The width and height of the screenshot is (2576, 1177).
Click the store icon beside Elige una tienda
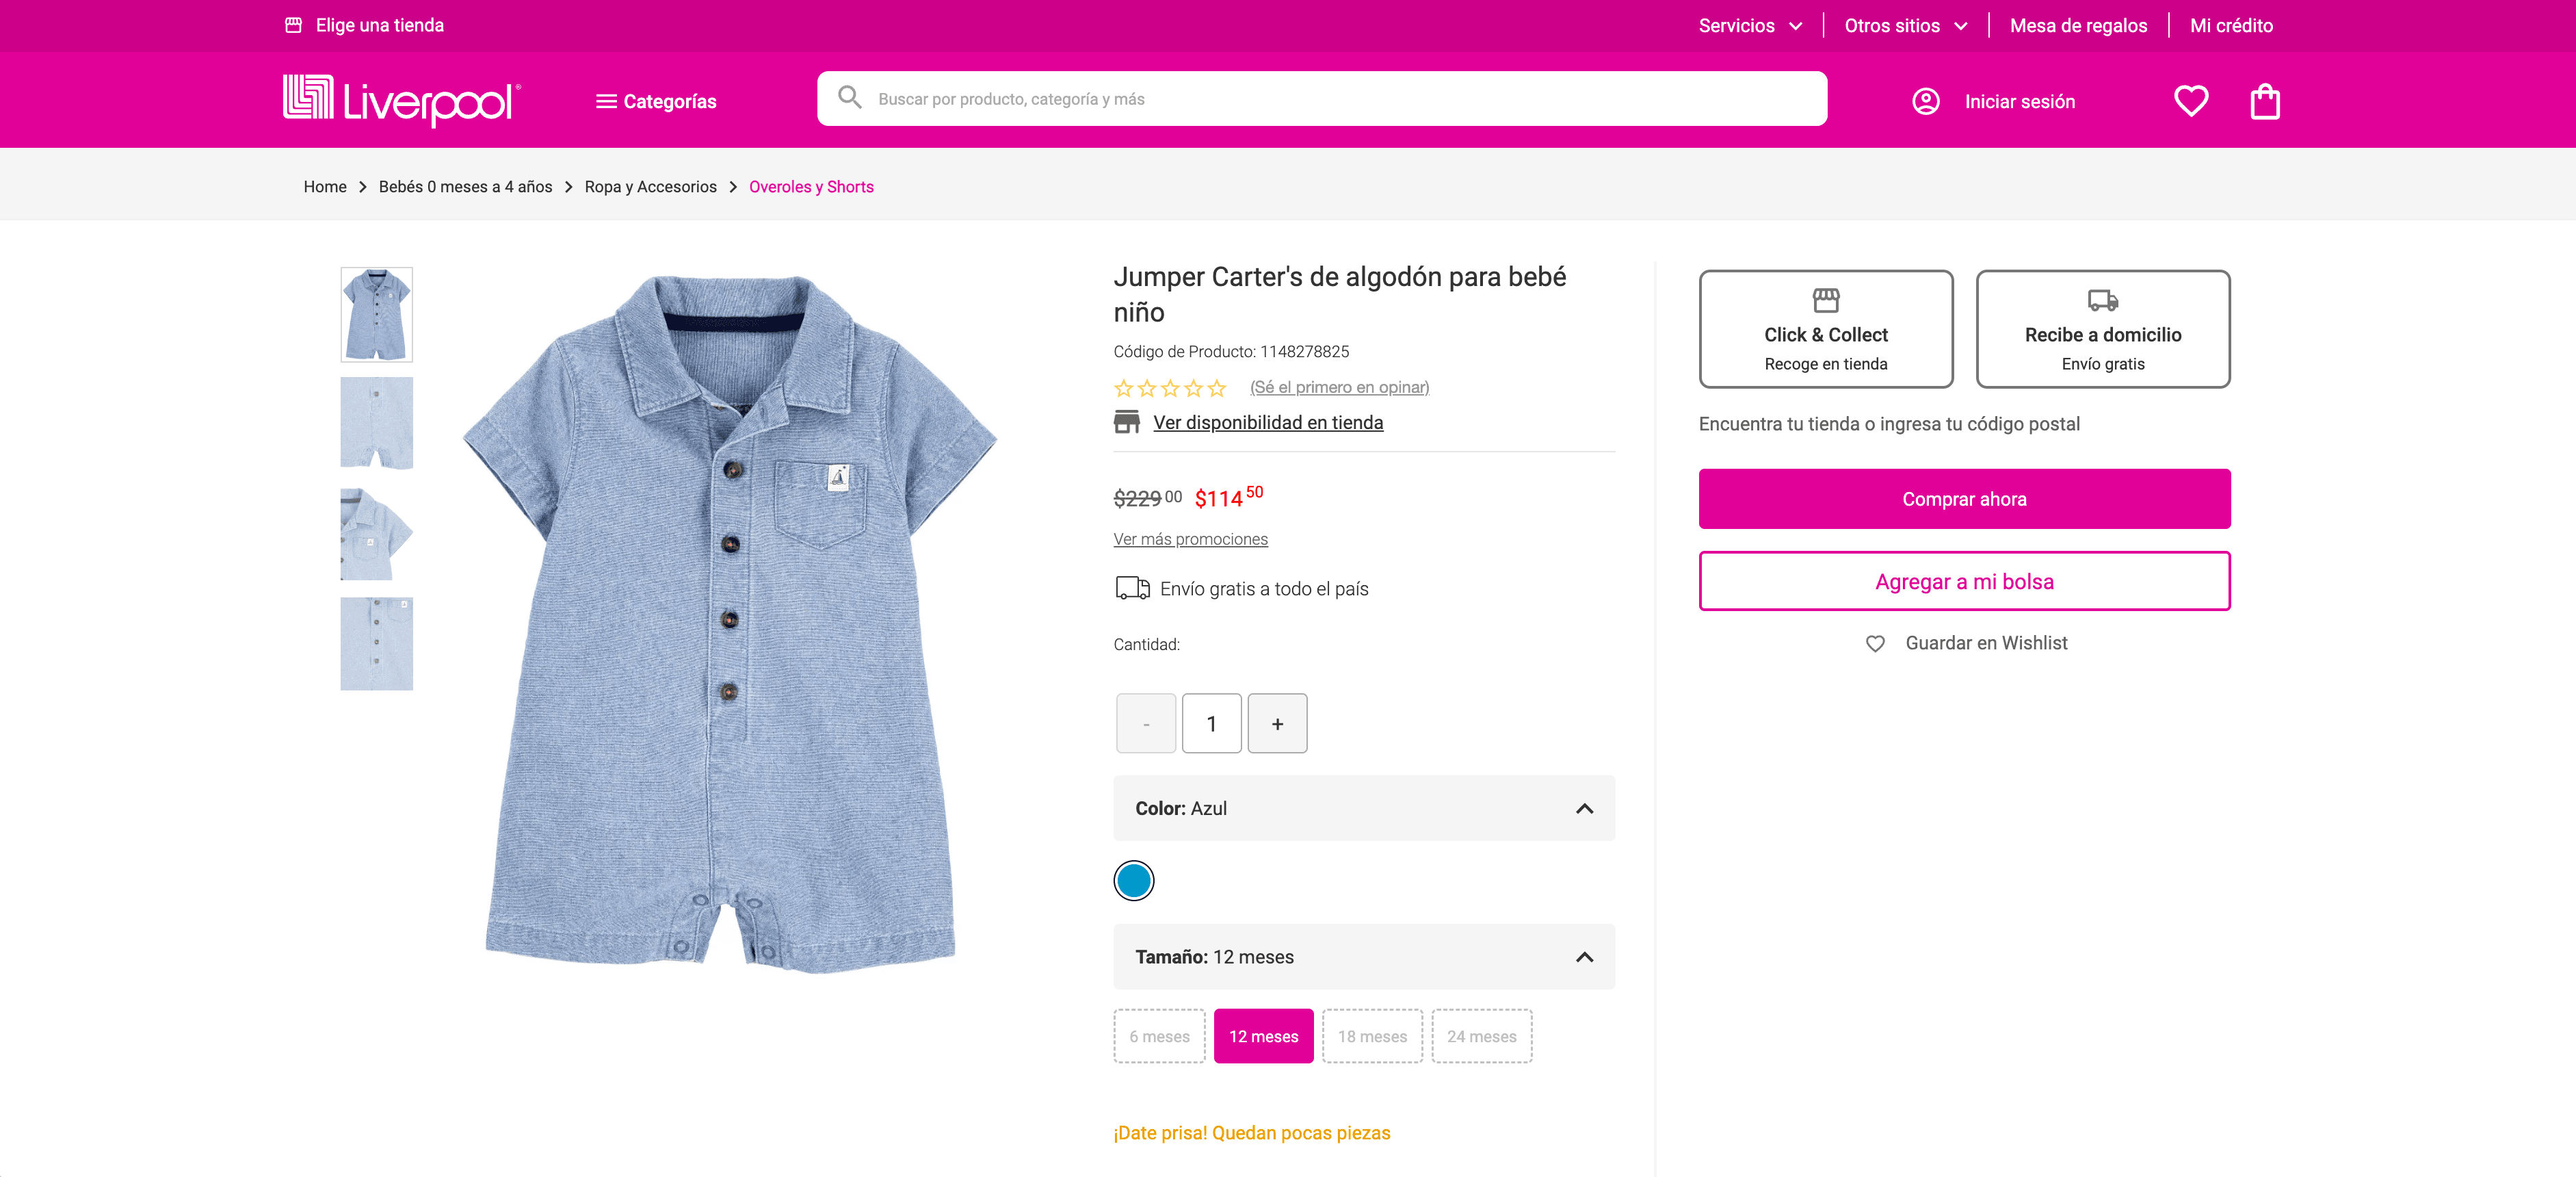point(293,25)
